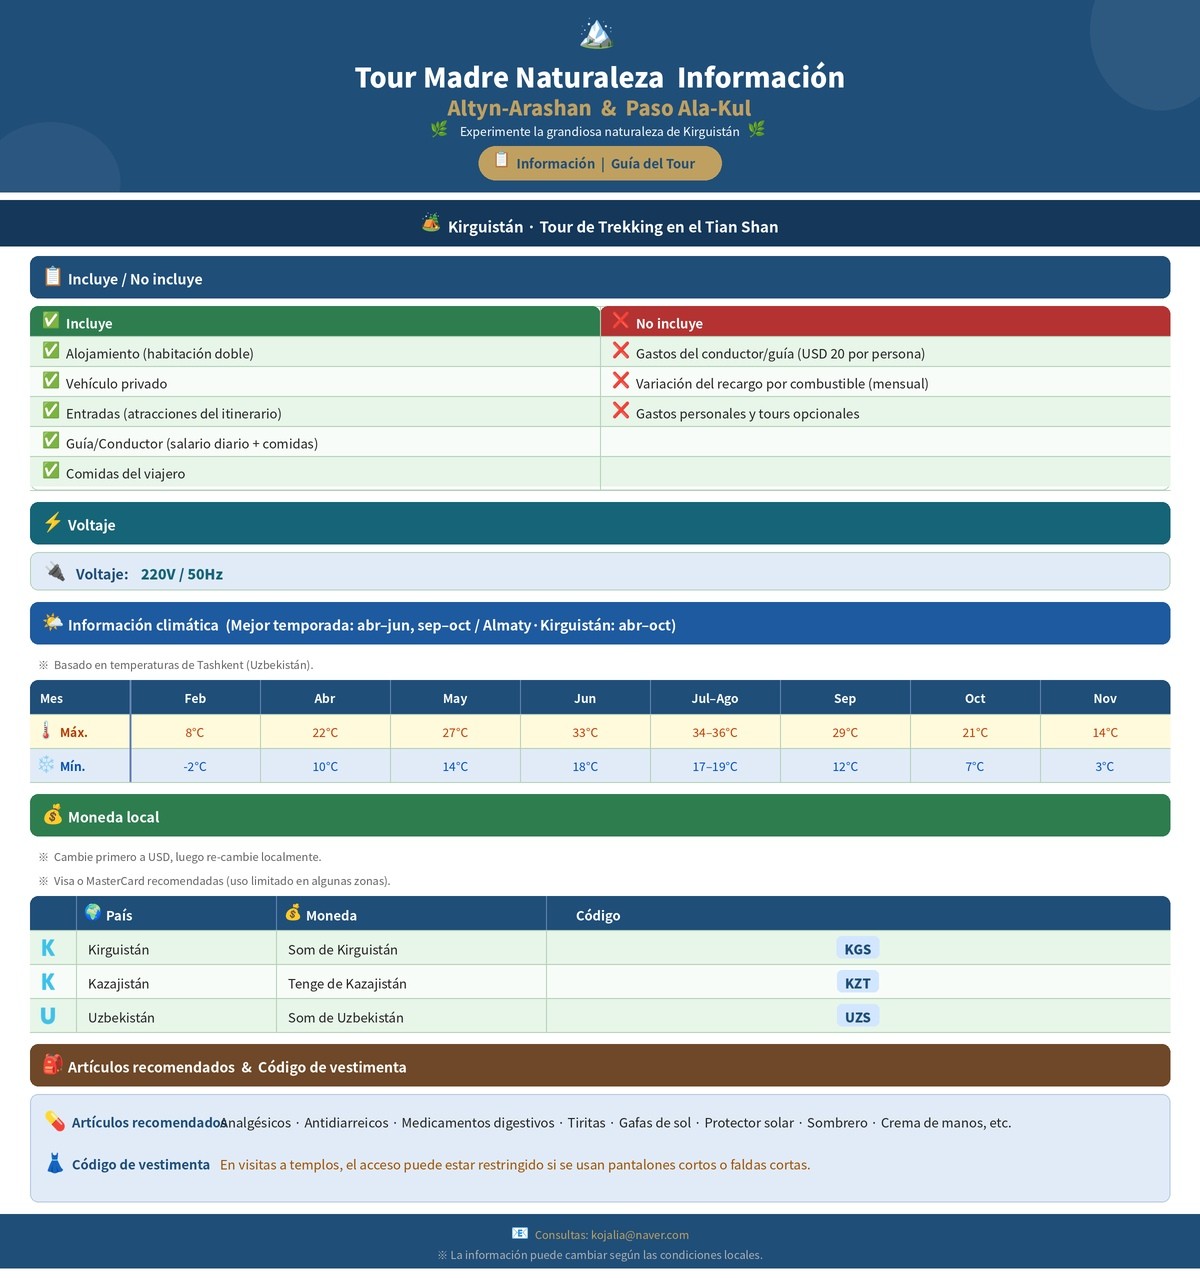Image resolution: width=1200 pixels, height=1278 pixels.
Task: Click the plug icon next to Voltaje 220V
Action: pos(56,572)
